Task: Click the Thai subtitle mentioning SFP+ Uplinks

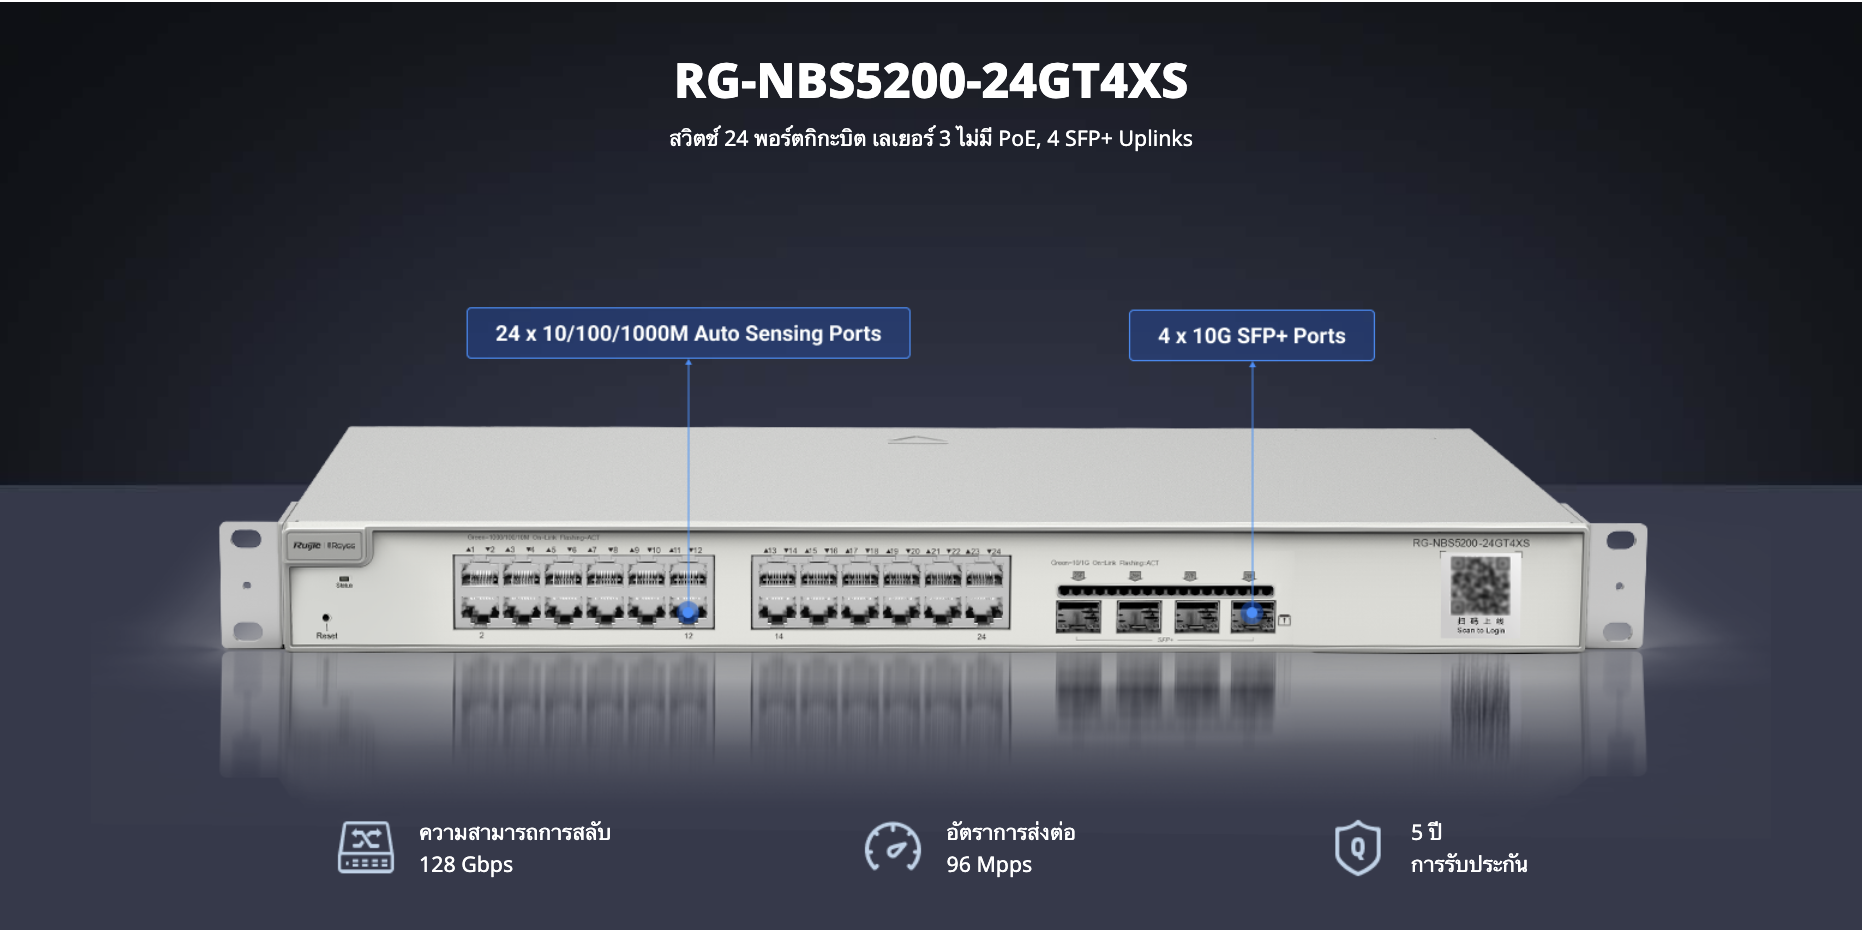Action: [930, 139]
